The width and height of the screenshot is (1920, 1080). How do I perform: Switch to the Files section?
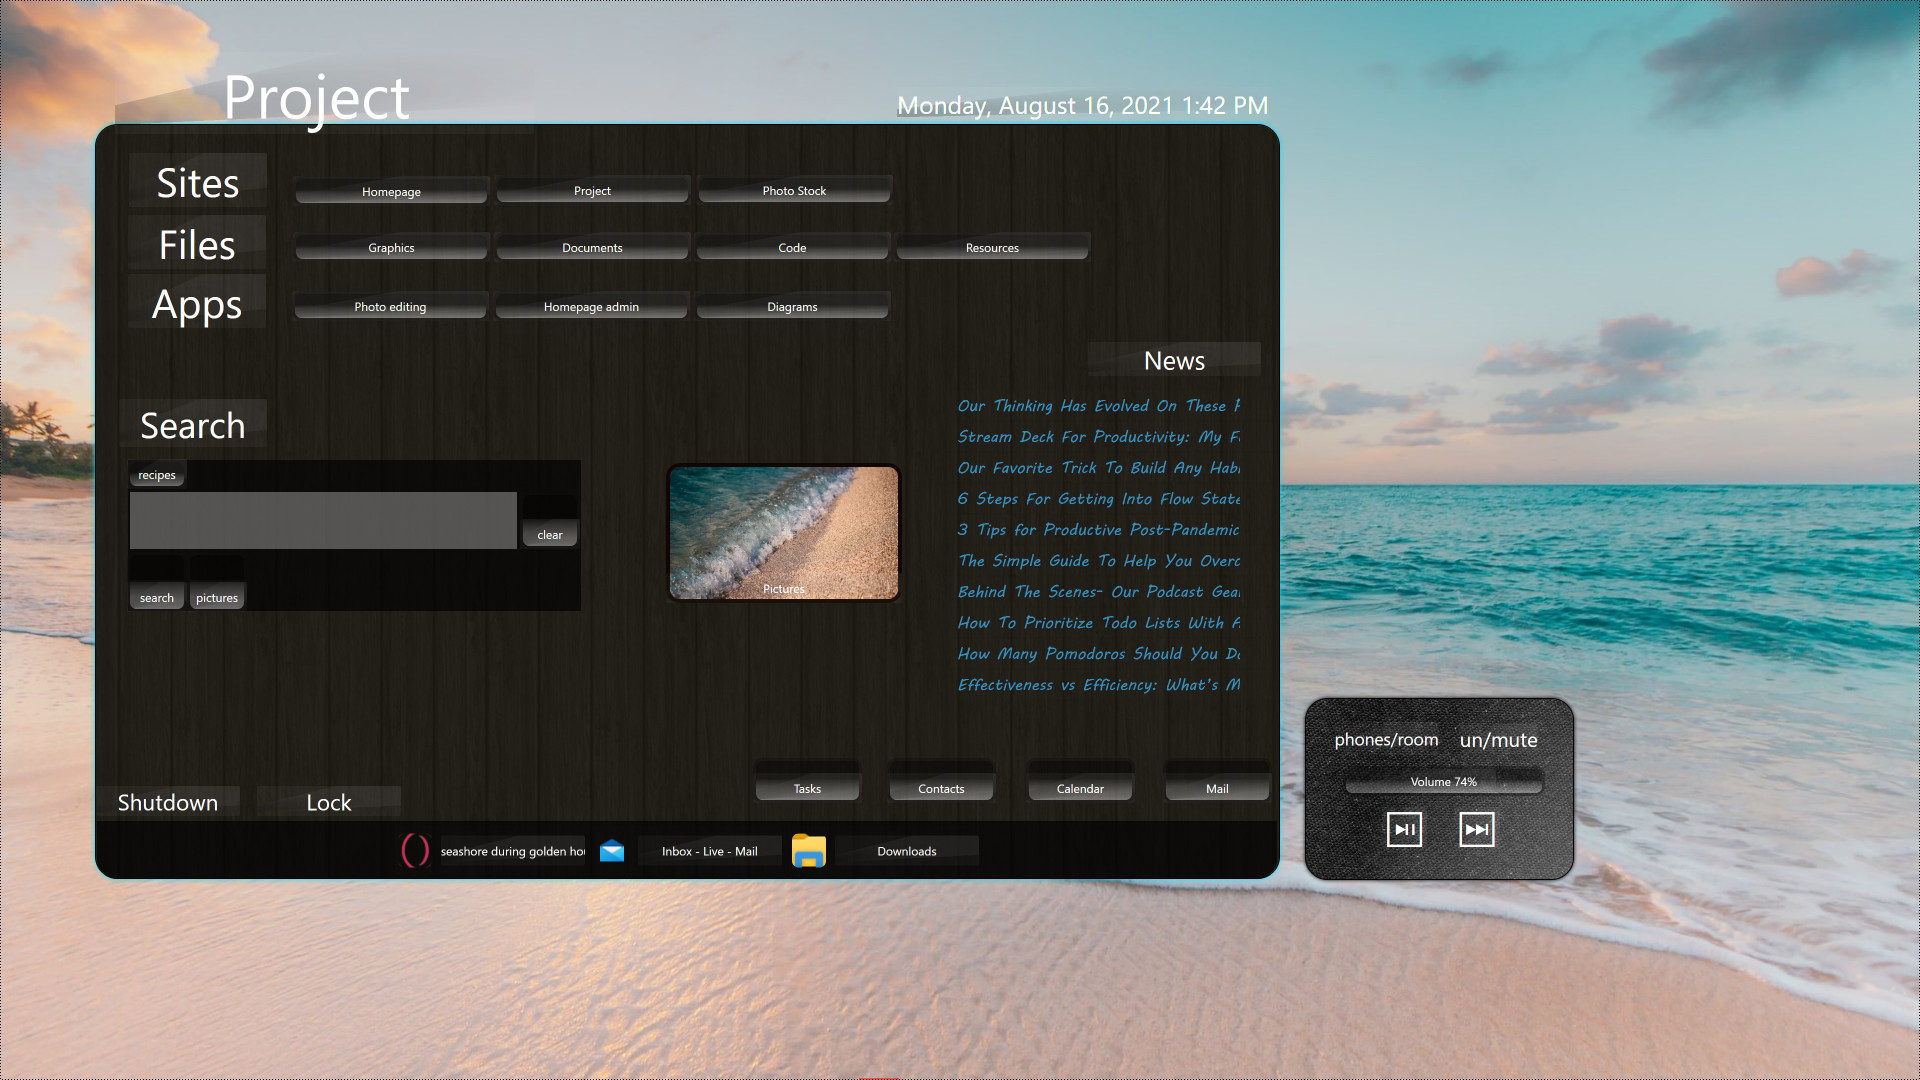click(x=196, y=244)
